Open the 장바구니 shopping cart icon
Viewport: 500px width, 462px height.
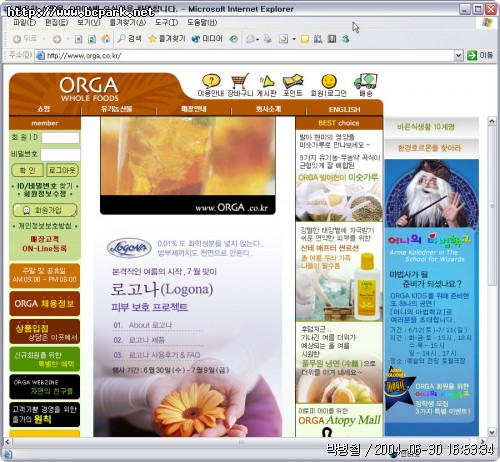[240, 86]
